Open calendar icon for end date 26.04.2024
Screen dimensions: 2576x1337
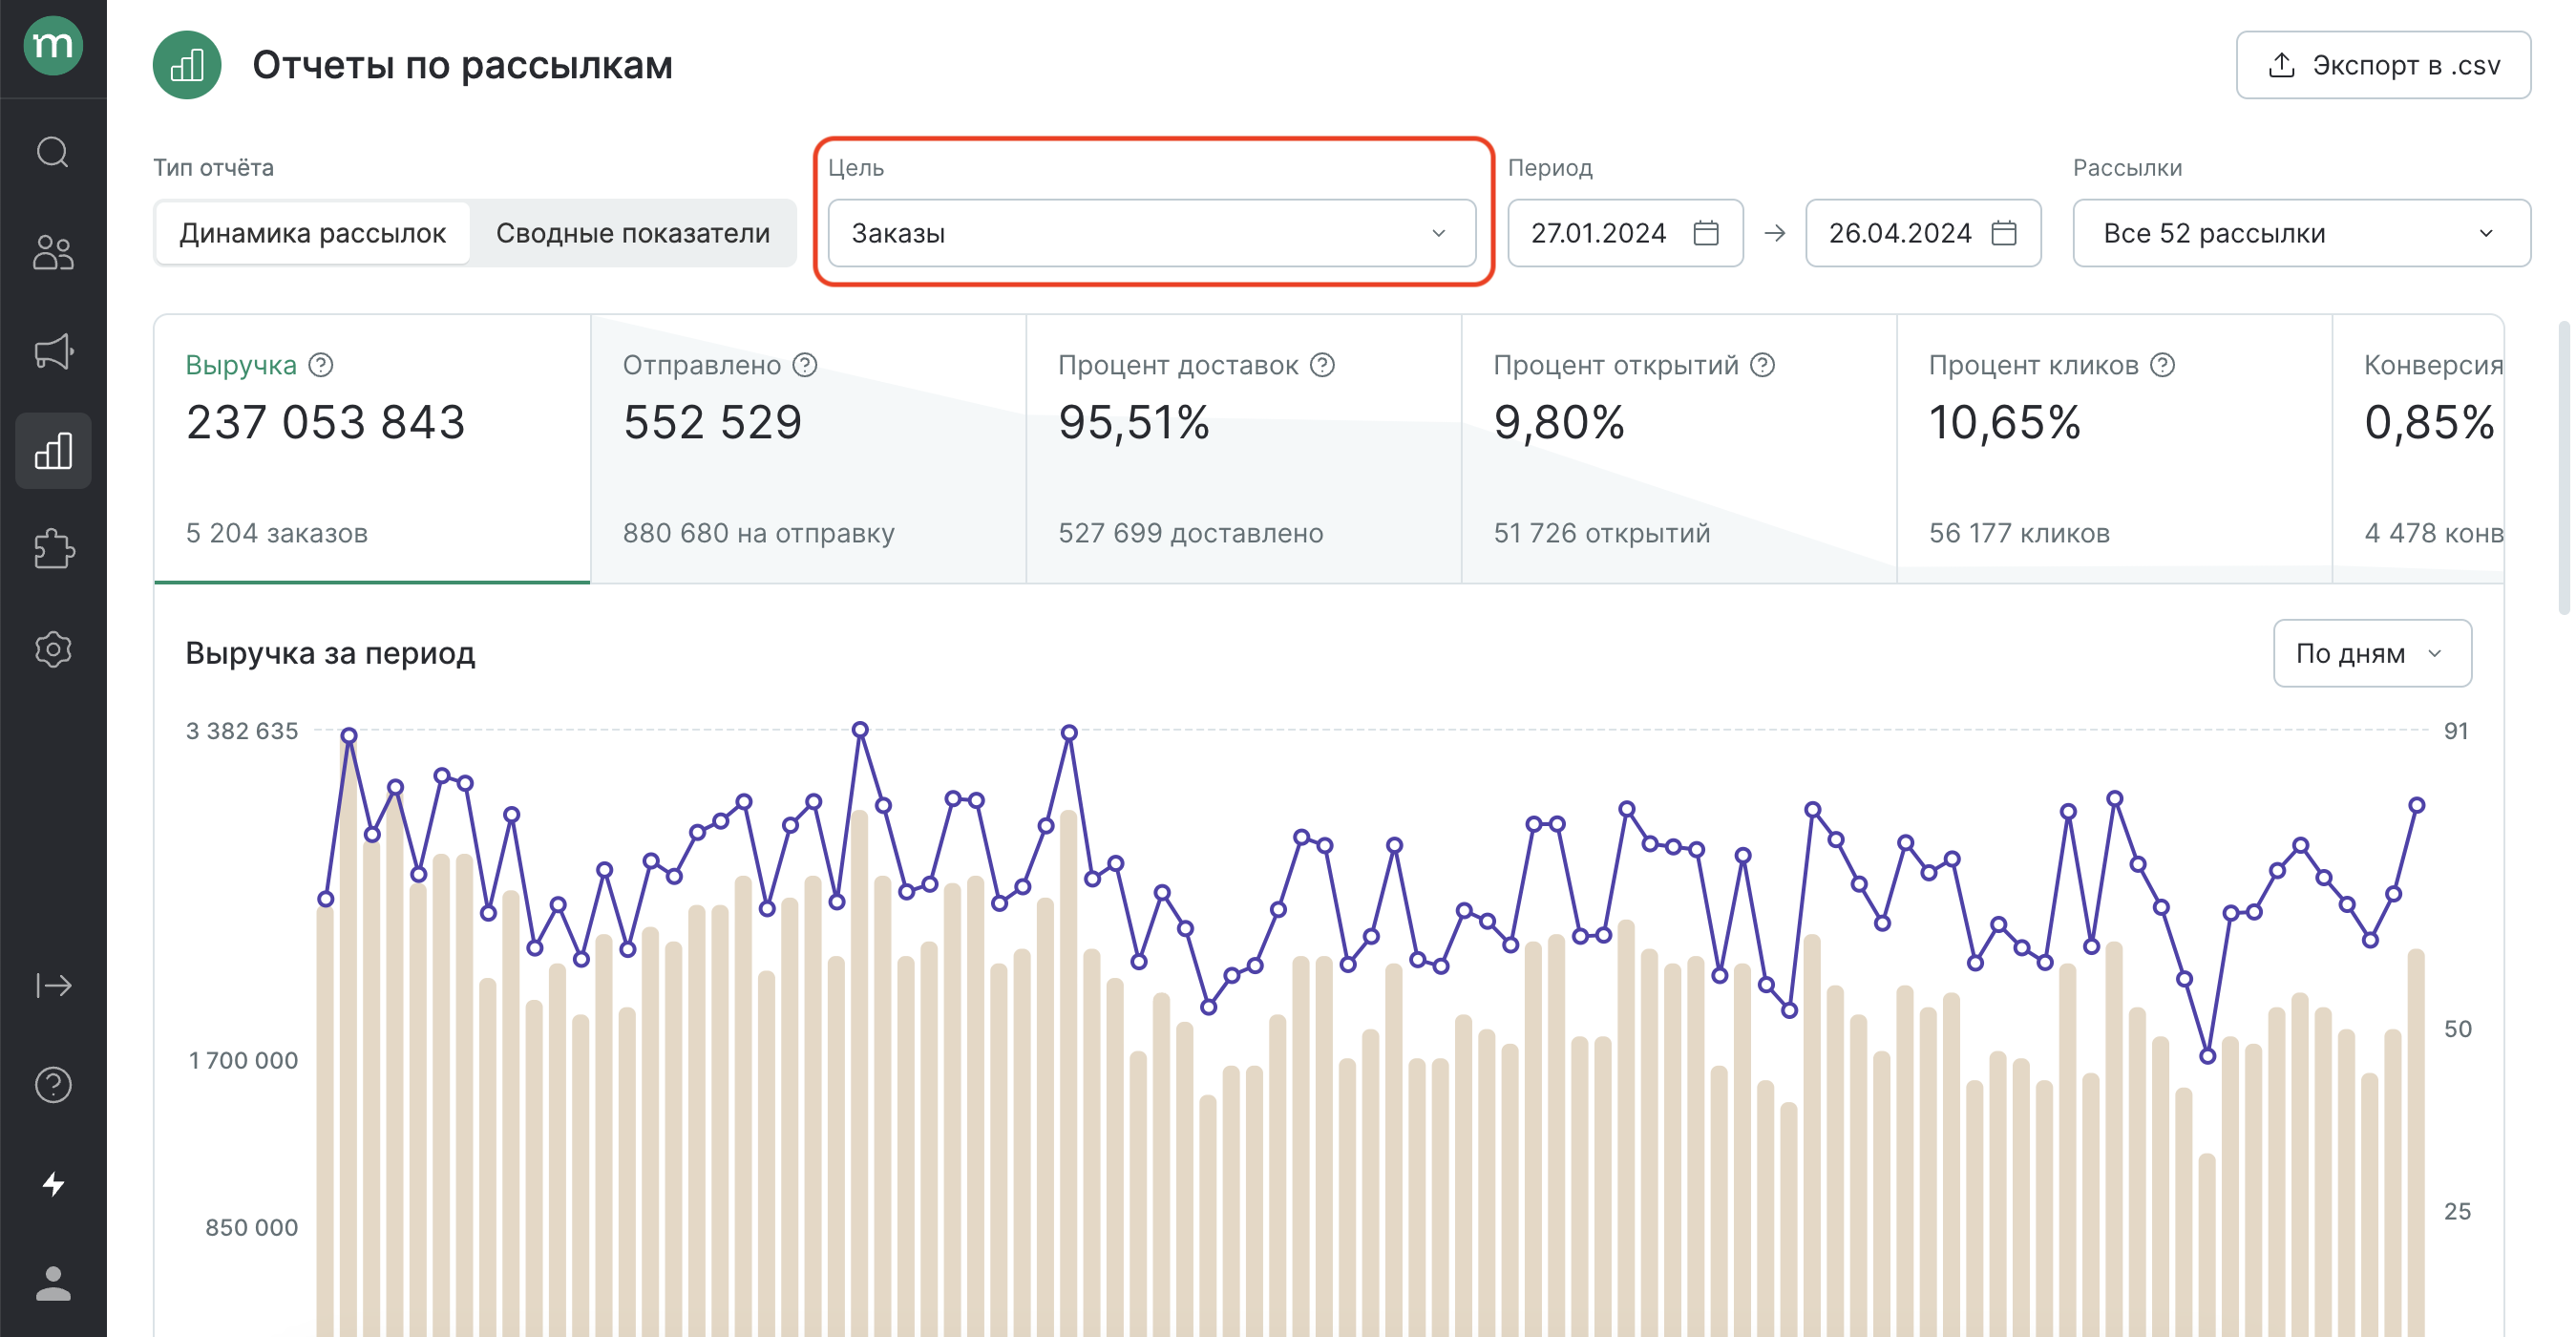pos(2004,233)
